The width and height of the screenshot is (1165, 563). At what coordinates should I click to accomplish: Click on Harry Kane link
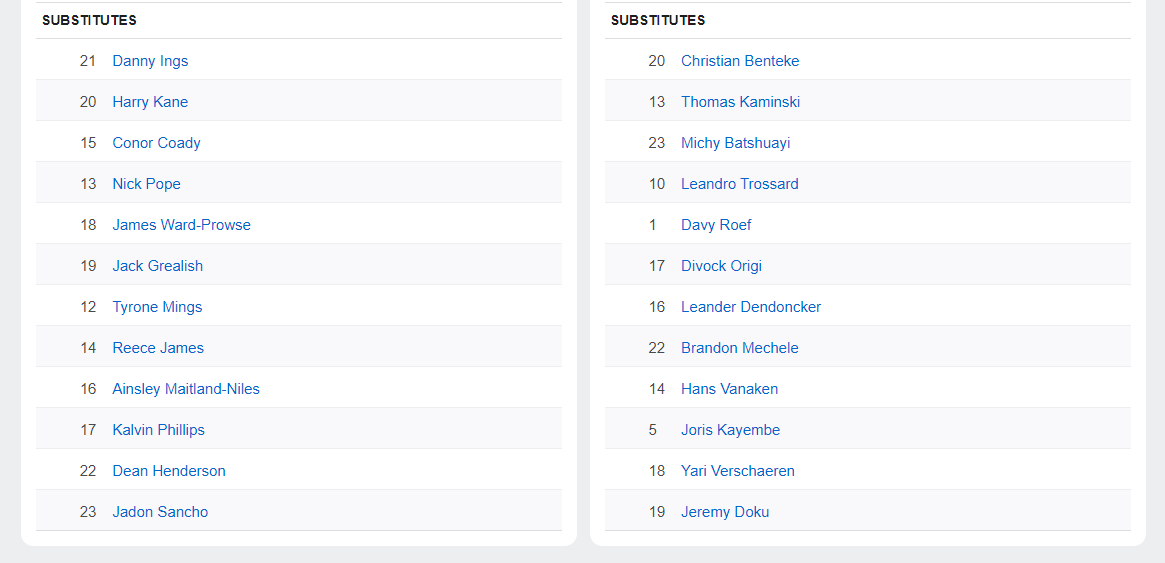[150, 102]
